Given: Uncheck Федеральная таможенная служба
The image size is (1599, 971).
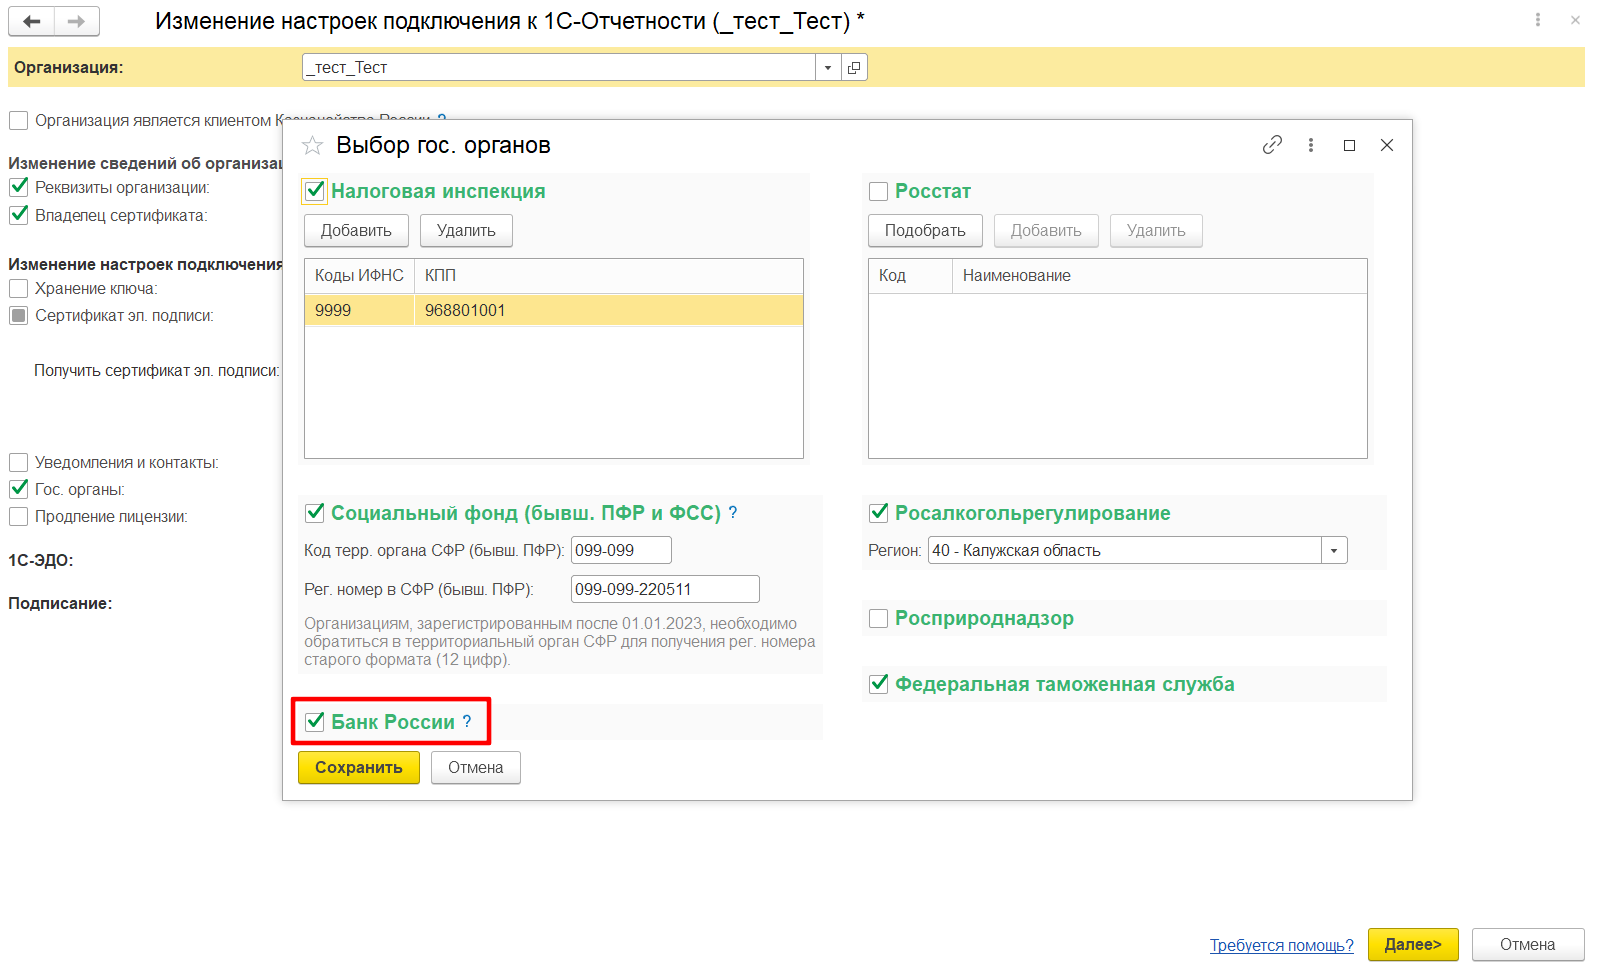Looking at the screenshot, I should click(879, 684).
